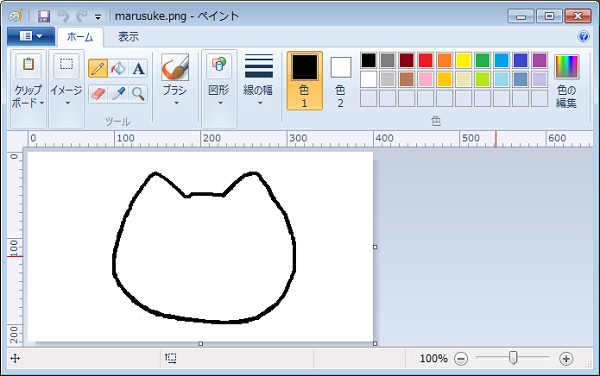
Task: Pick the turquoise blue color swatch
Action: pos(502,60)
